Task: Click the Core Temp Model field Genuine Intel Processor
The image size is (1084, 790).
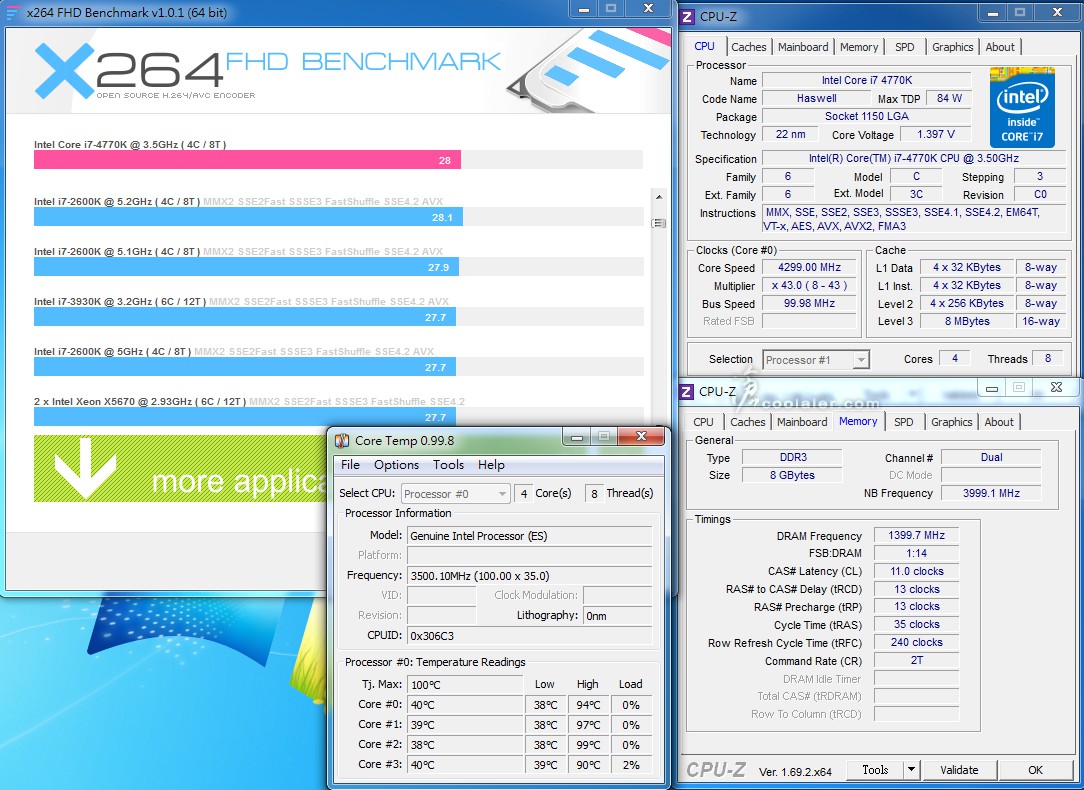Action: pos(530,536)
